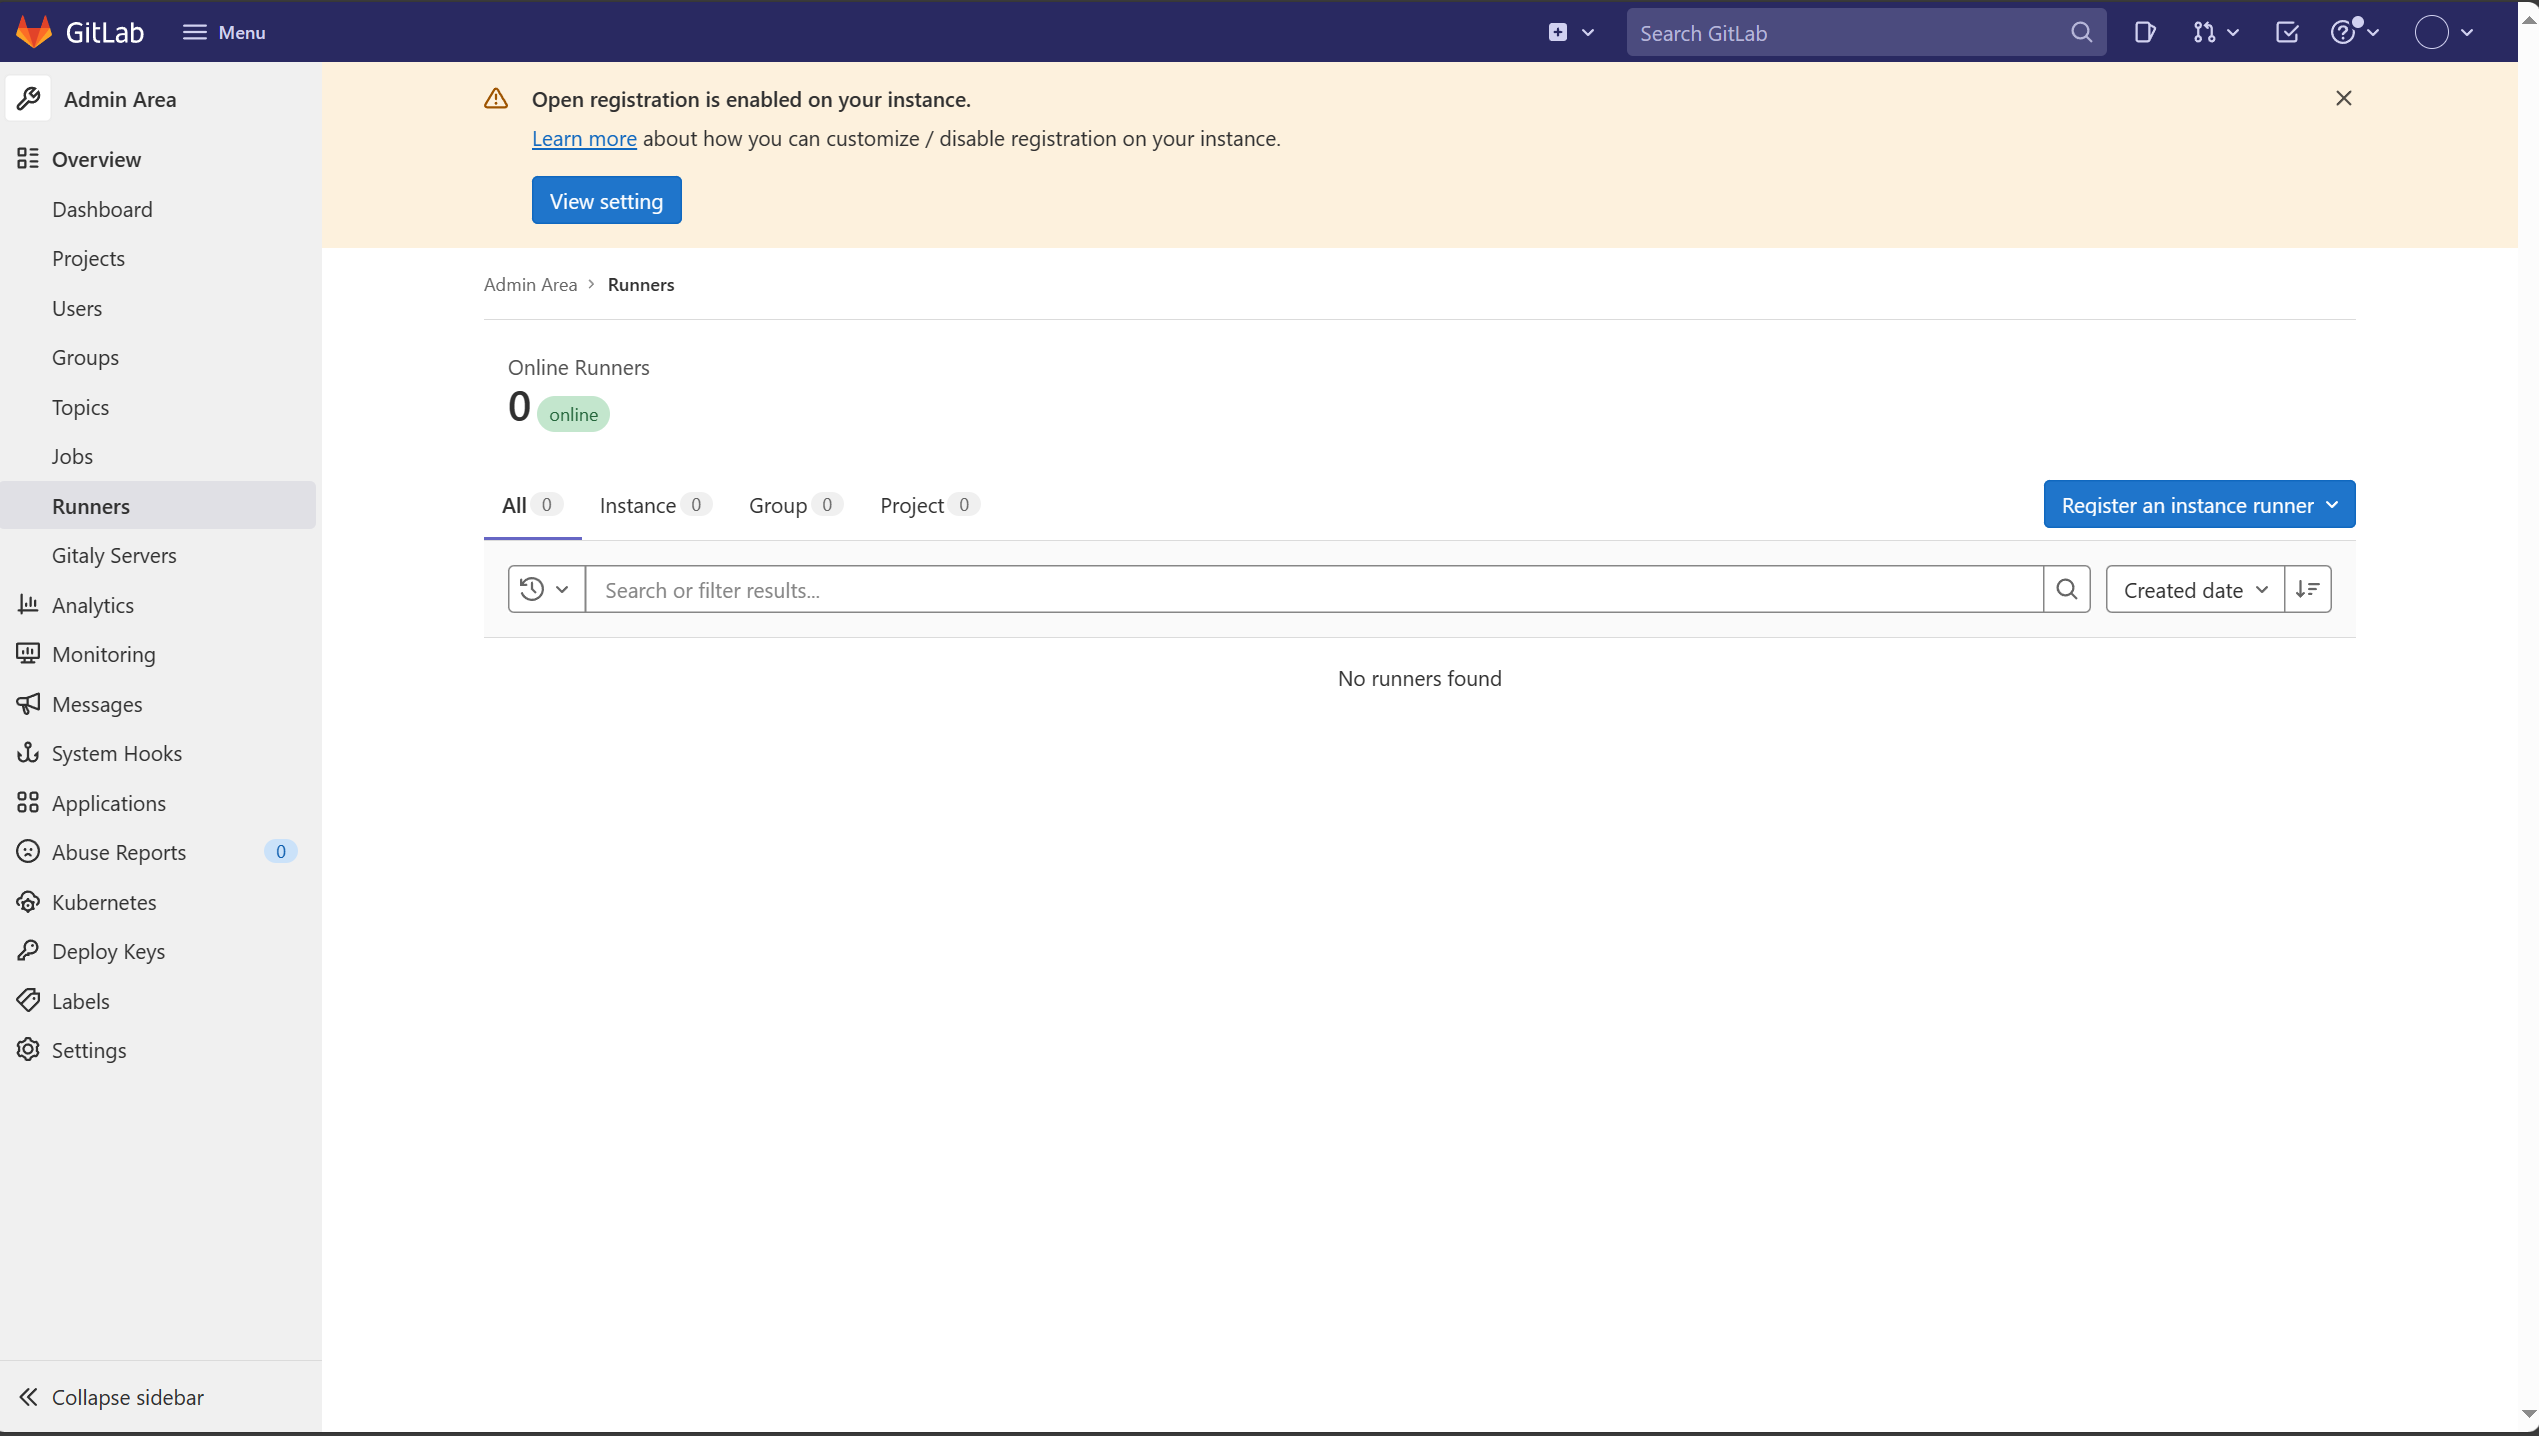
Task: Click the Search or filter results field
Action: pos(1313,590)
